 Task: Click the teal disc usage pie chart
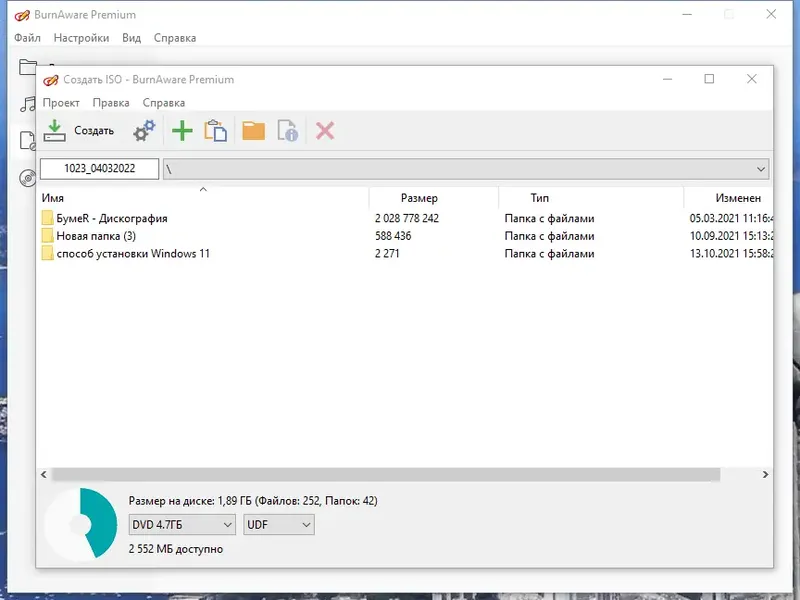coord(81,524)
